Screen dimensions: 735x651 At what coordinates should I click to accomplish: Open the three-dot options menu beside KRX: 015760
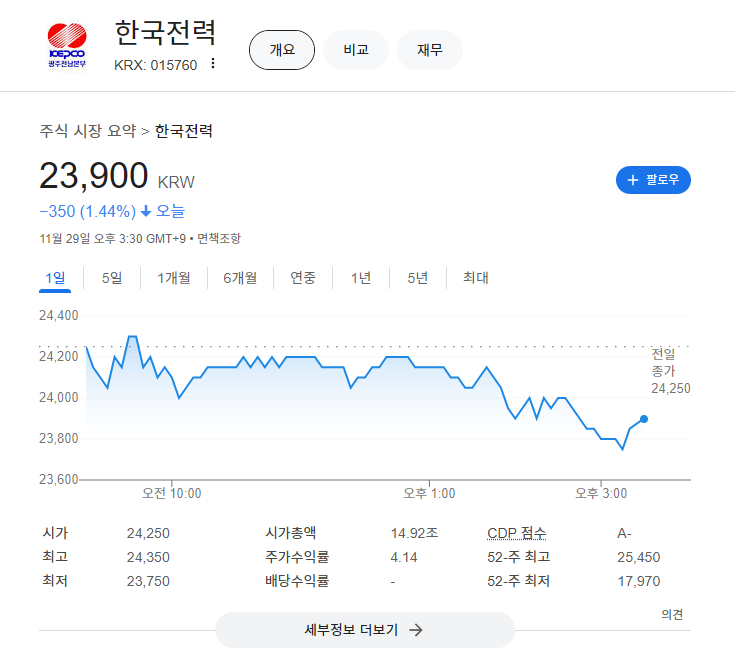coord(213,63)
